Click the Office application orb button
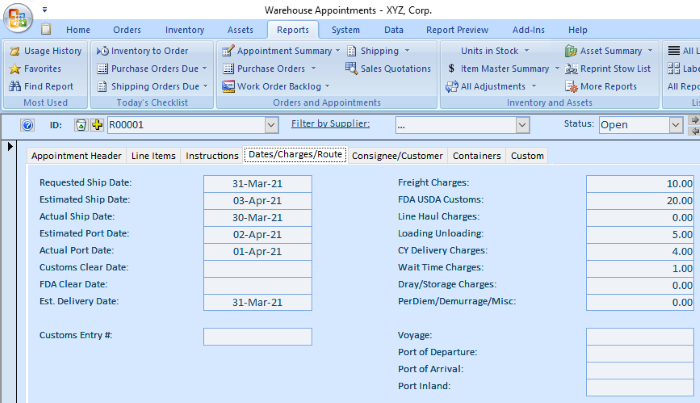This screenshot has height=403, width=700. (x=18, y=19)
